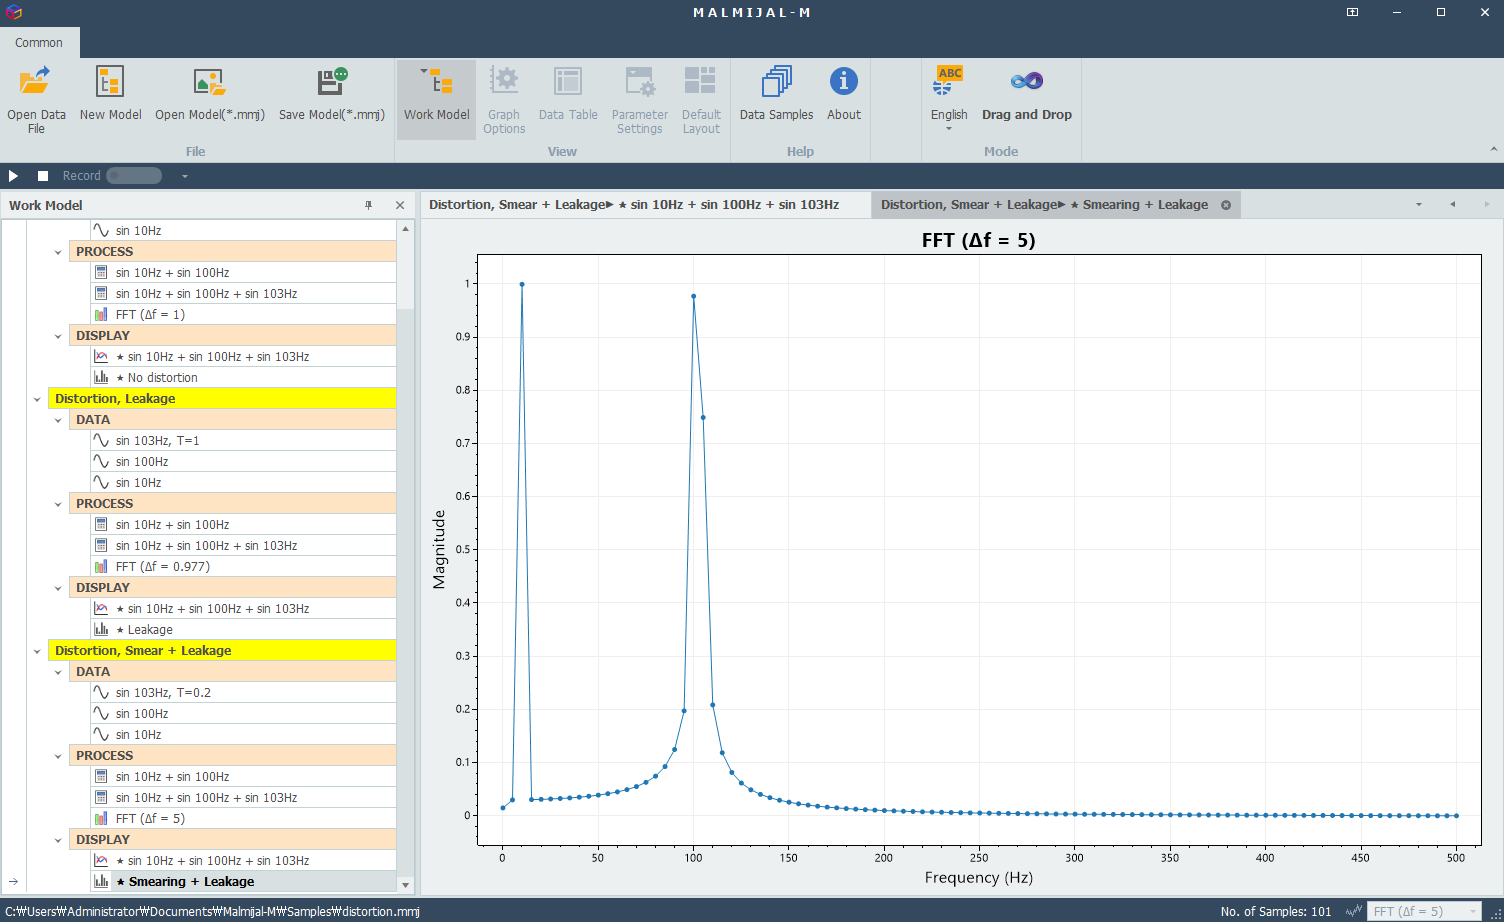Select sin 103Hz, T=1 data item
Viewport: 1504px width, 922px height.
243,440
